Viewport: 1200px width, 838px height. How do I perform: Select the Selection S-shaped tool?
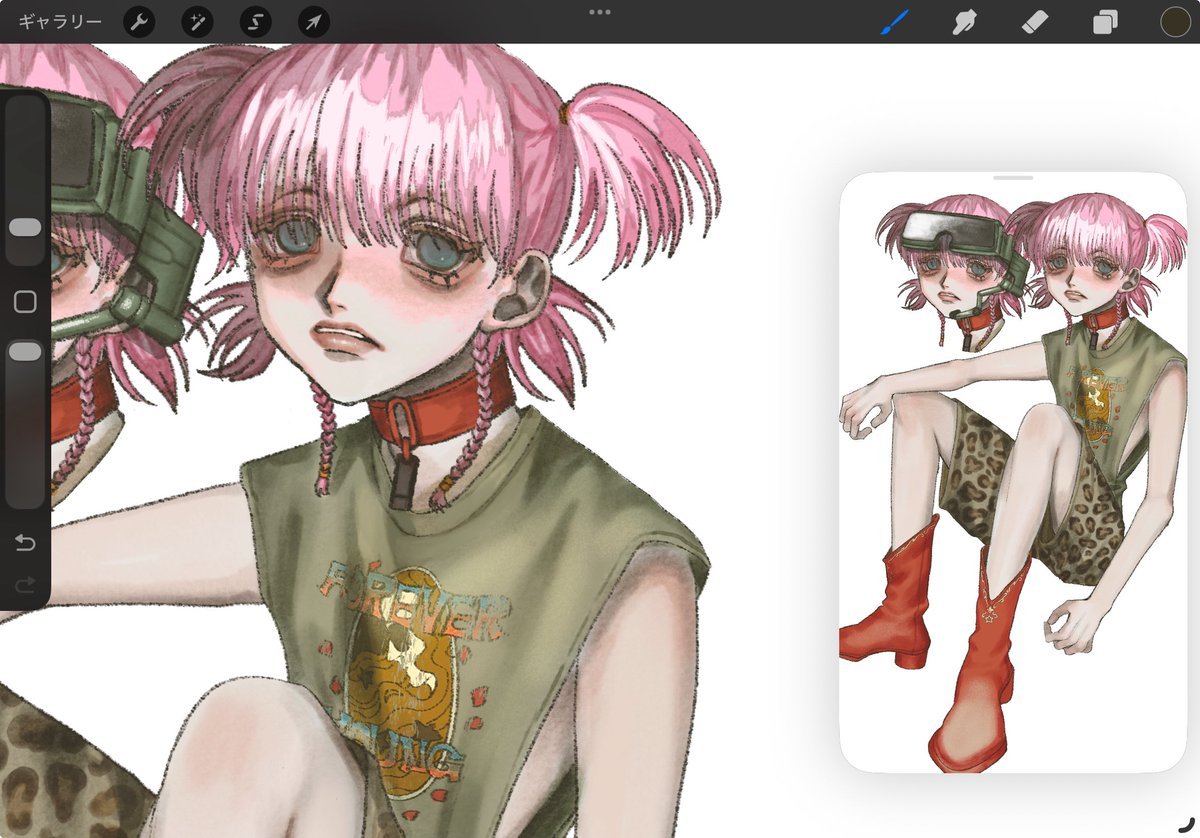256,21
